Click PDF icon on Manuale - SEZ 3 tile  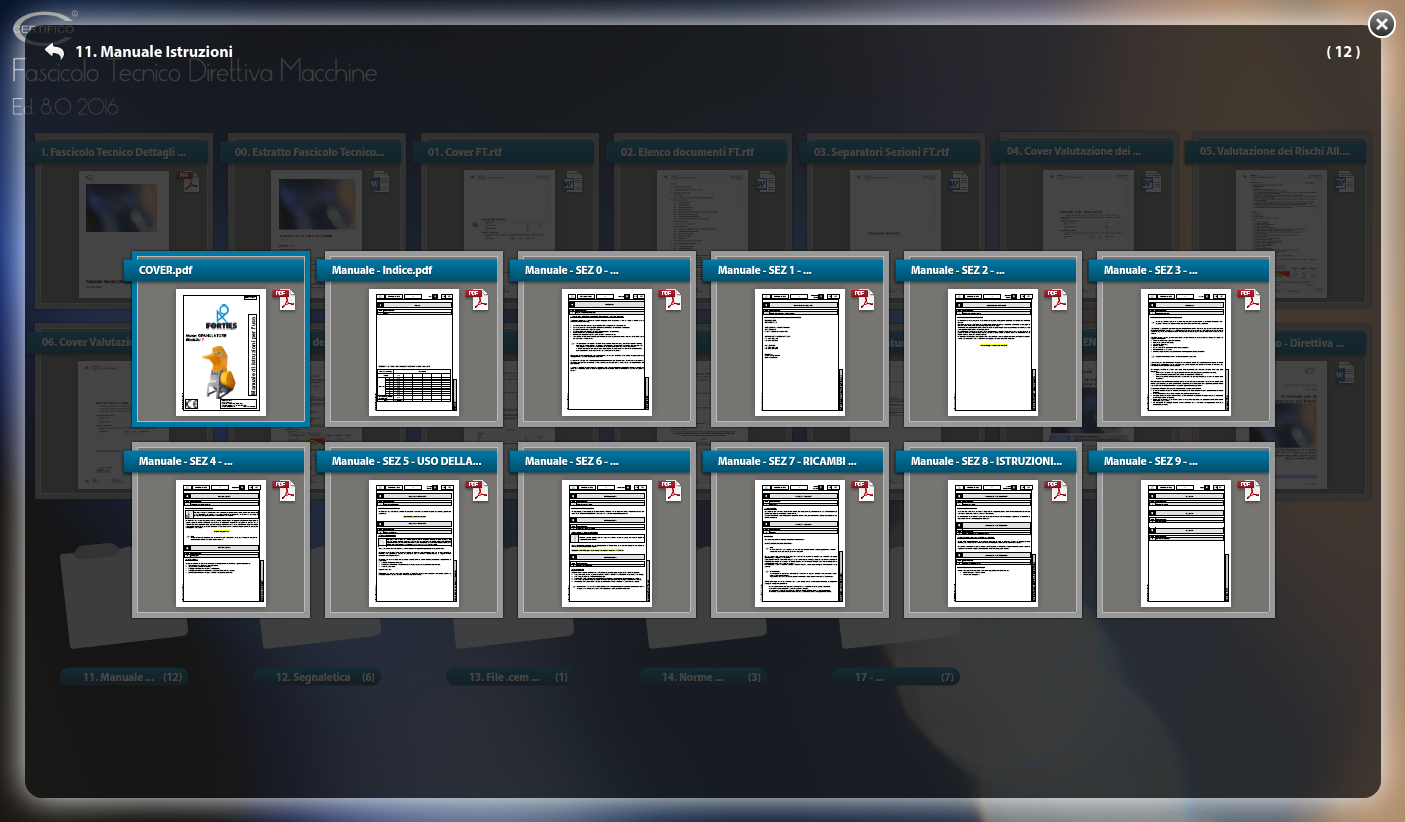[x=1251, y=300]
